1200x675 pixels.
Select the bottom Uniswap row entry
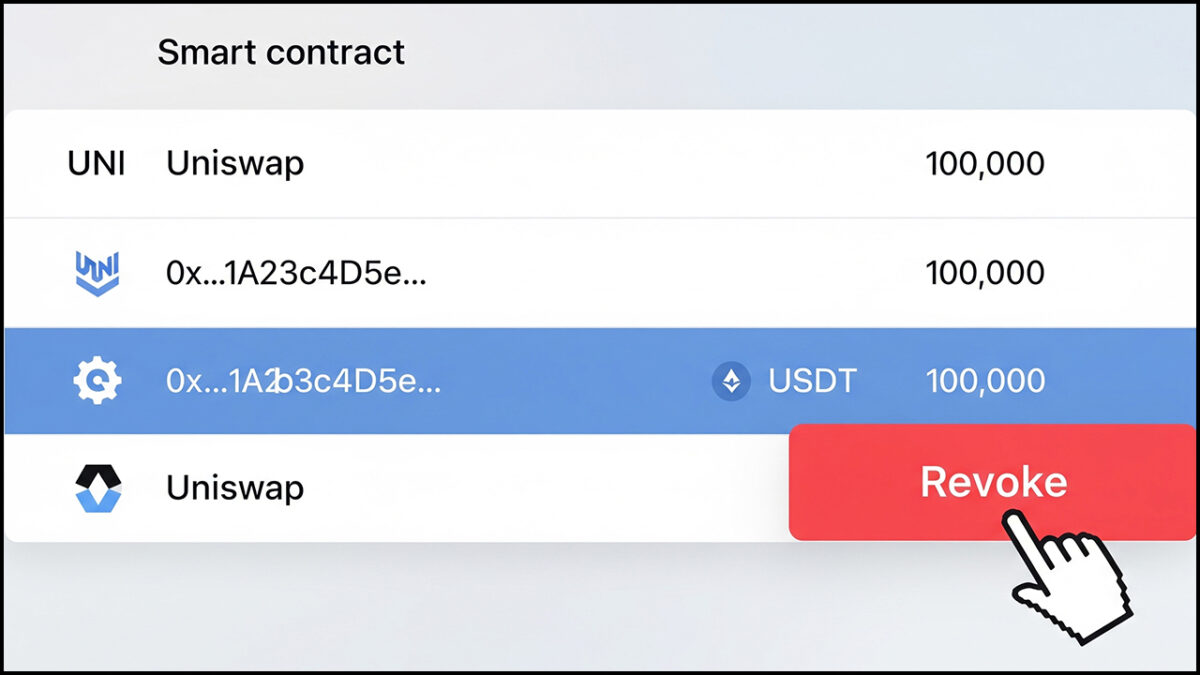(235, 488)
